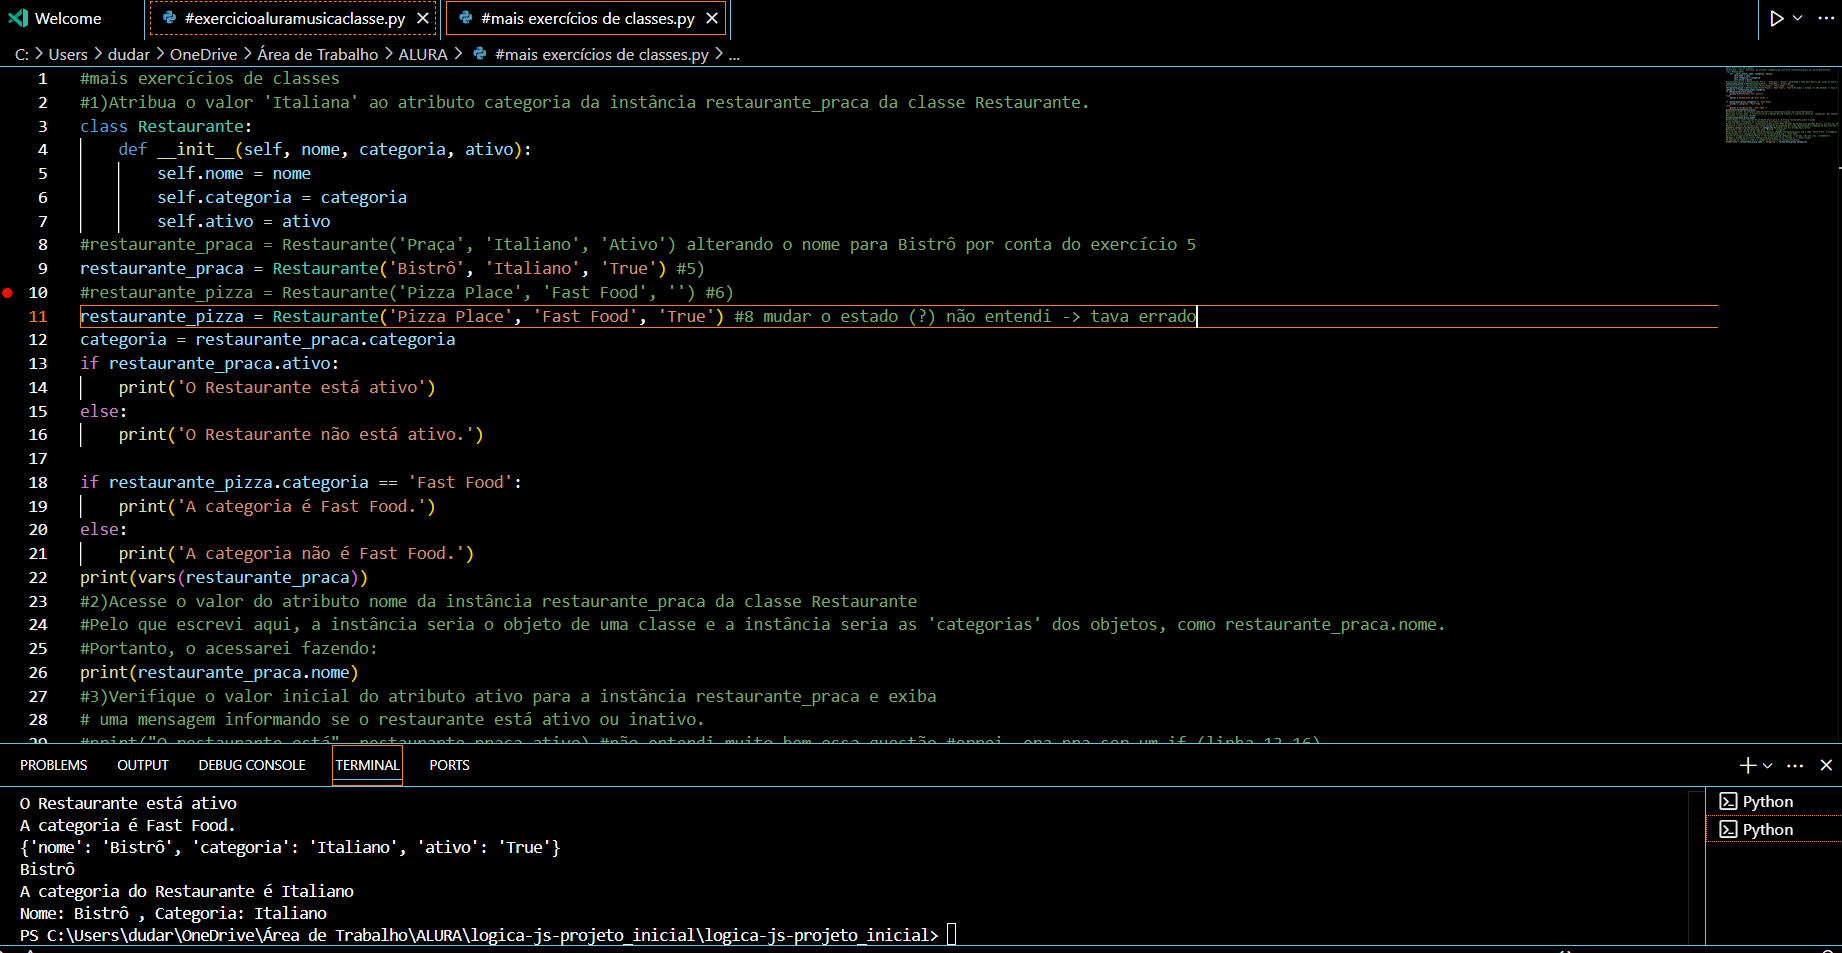
Task: Close the #mais exercícios de classes.py tab
Action: click(x=712, y=18)
